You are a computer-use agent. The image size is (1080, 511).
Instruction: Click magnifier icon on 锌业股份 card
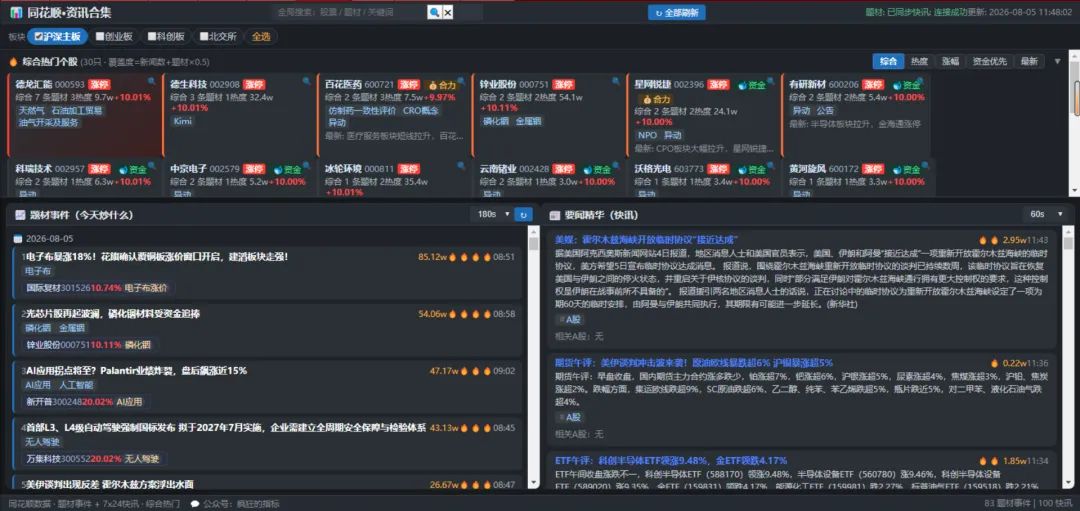[x=616, y=81]
